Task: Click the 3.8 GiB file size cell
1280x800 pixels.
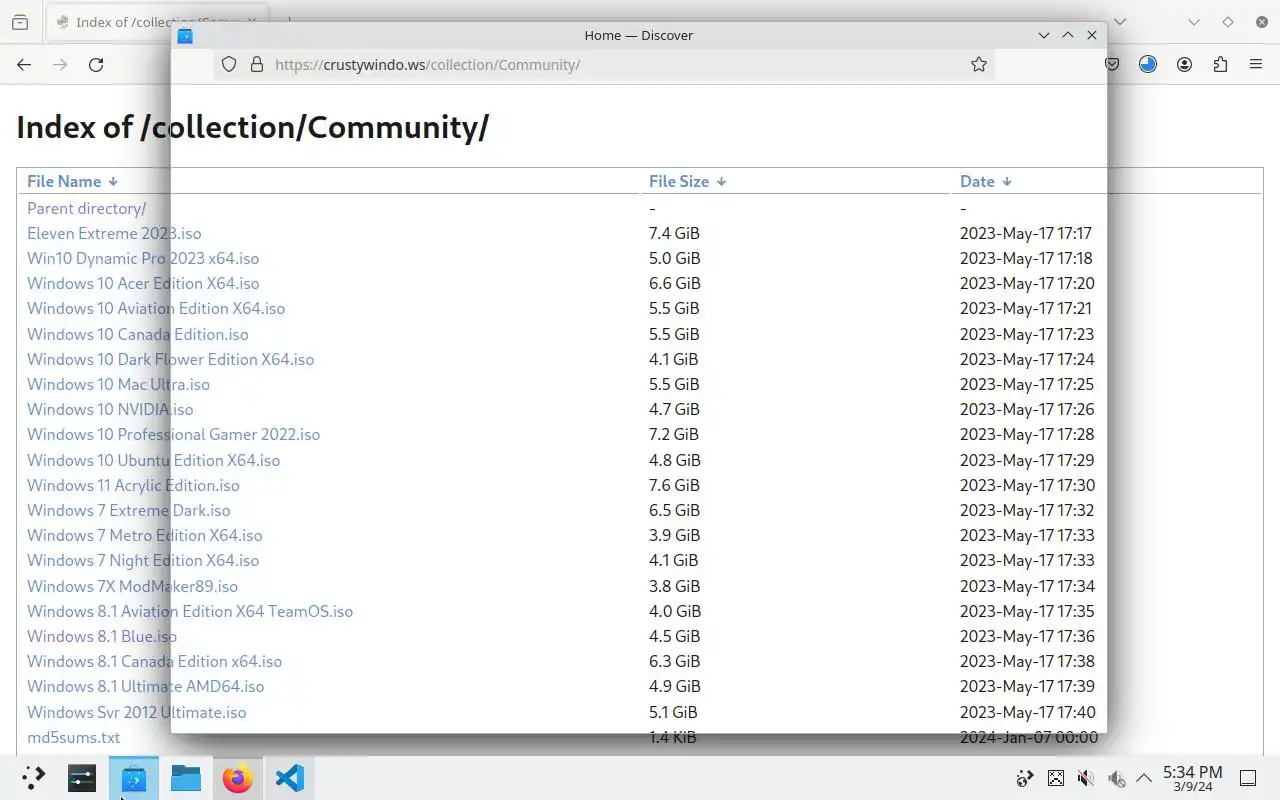Action: (x=674, y=586)
